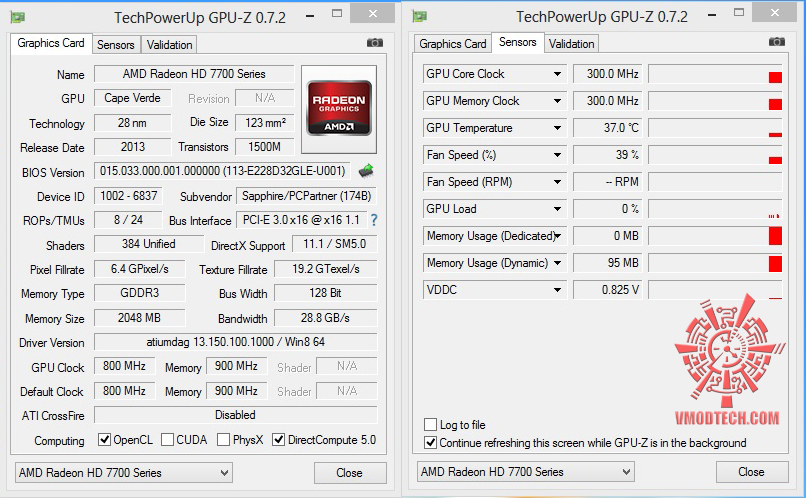Click the Driver Version field
The height and width of the screenshot is (498, 806).
(235, 342)
